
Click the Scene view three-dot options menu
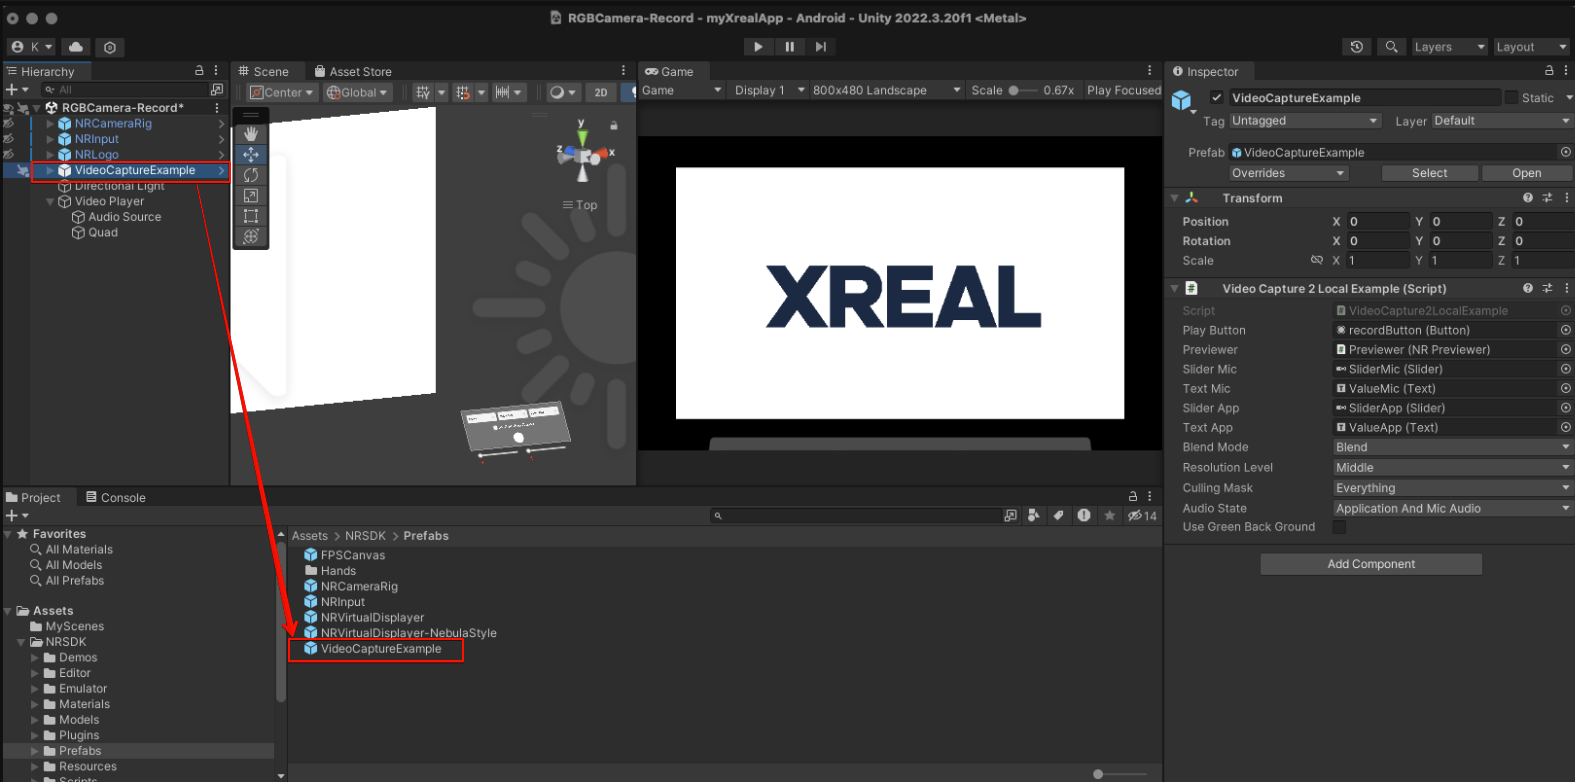(623, 71)
